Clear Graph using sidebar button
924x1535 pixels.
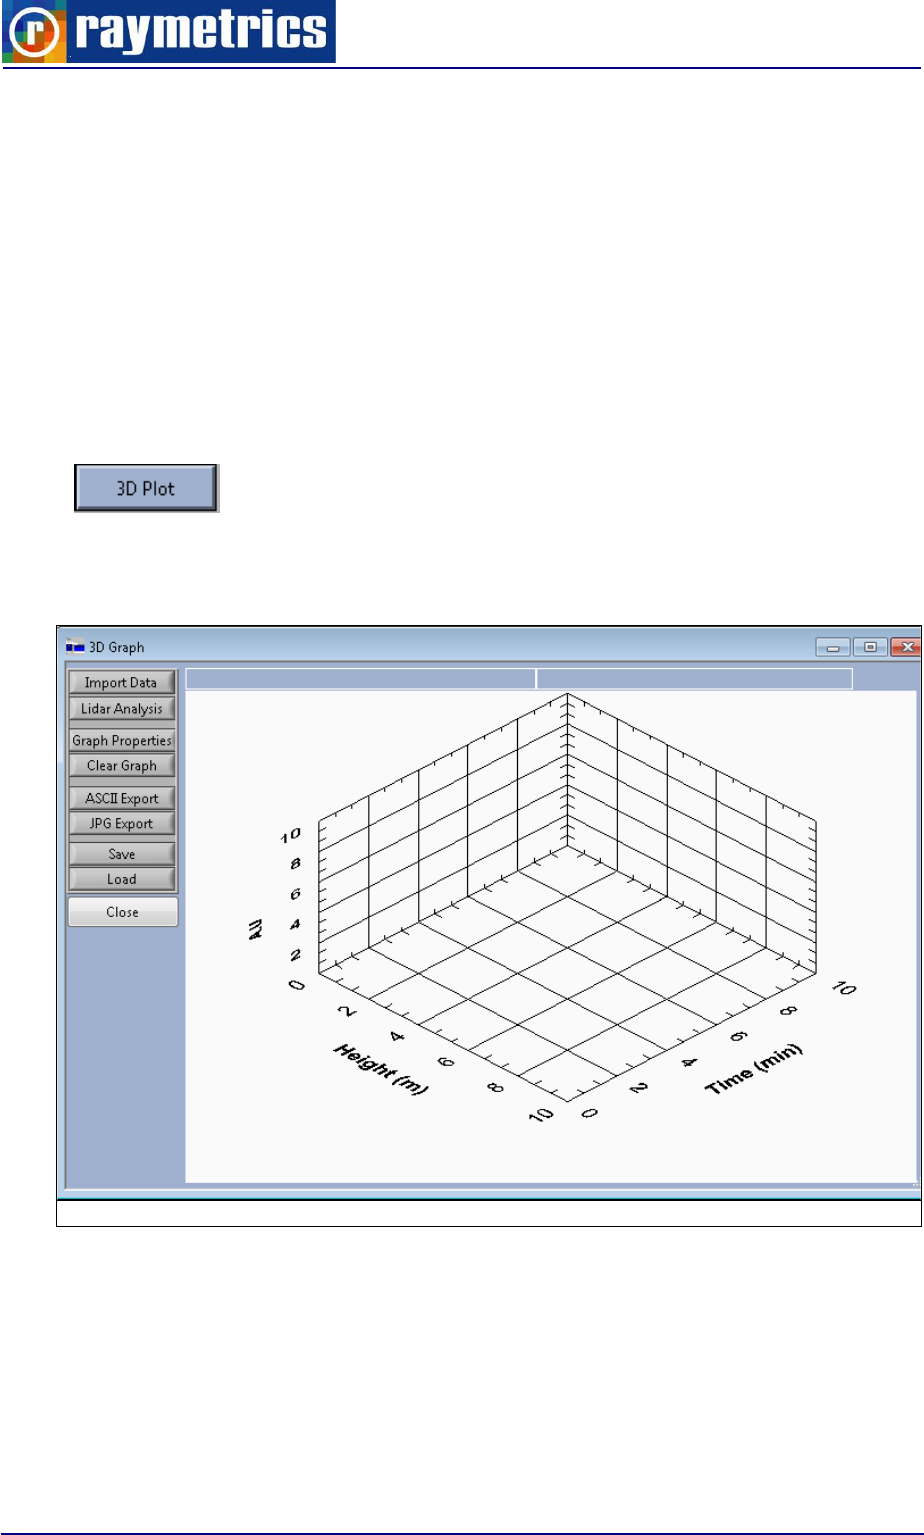121,766
